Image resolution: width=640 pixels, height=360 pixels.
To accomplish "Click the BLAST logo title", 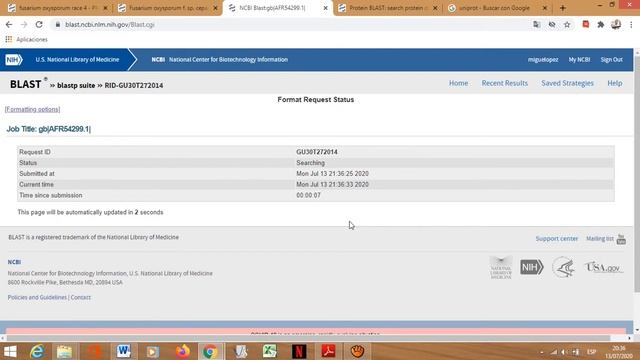I will click(x=25, y=84).
